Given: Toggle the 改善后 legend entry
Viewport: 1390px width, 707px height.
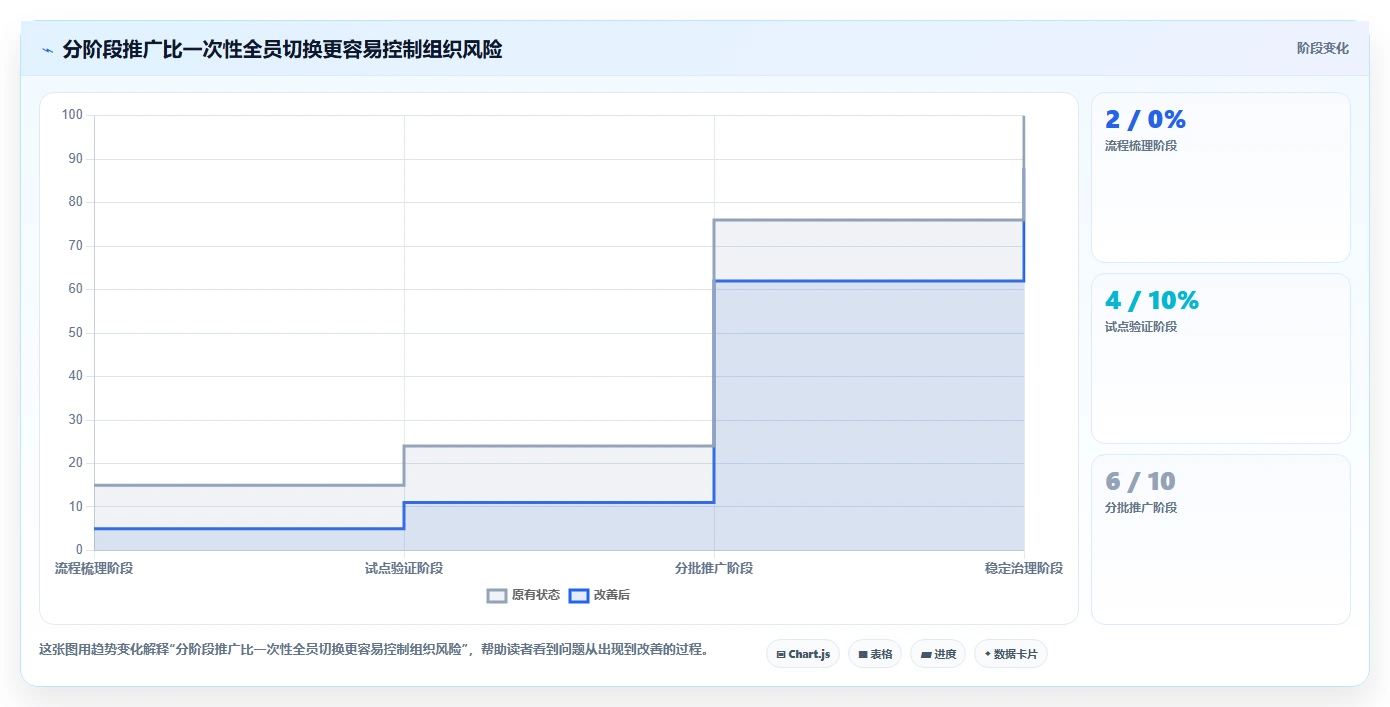Looking at the screenshot, I should pyautogui.click(x=600, y=595).
